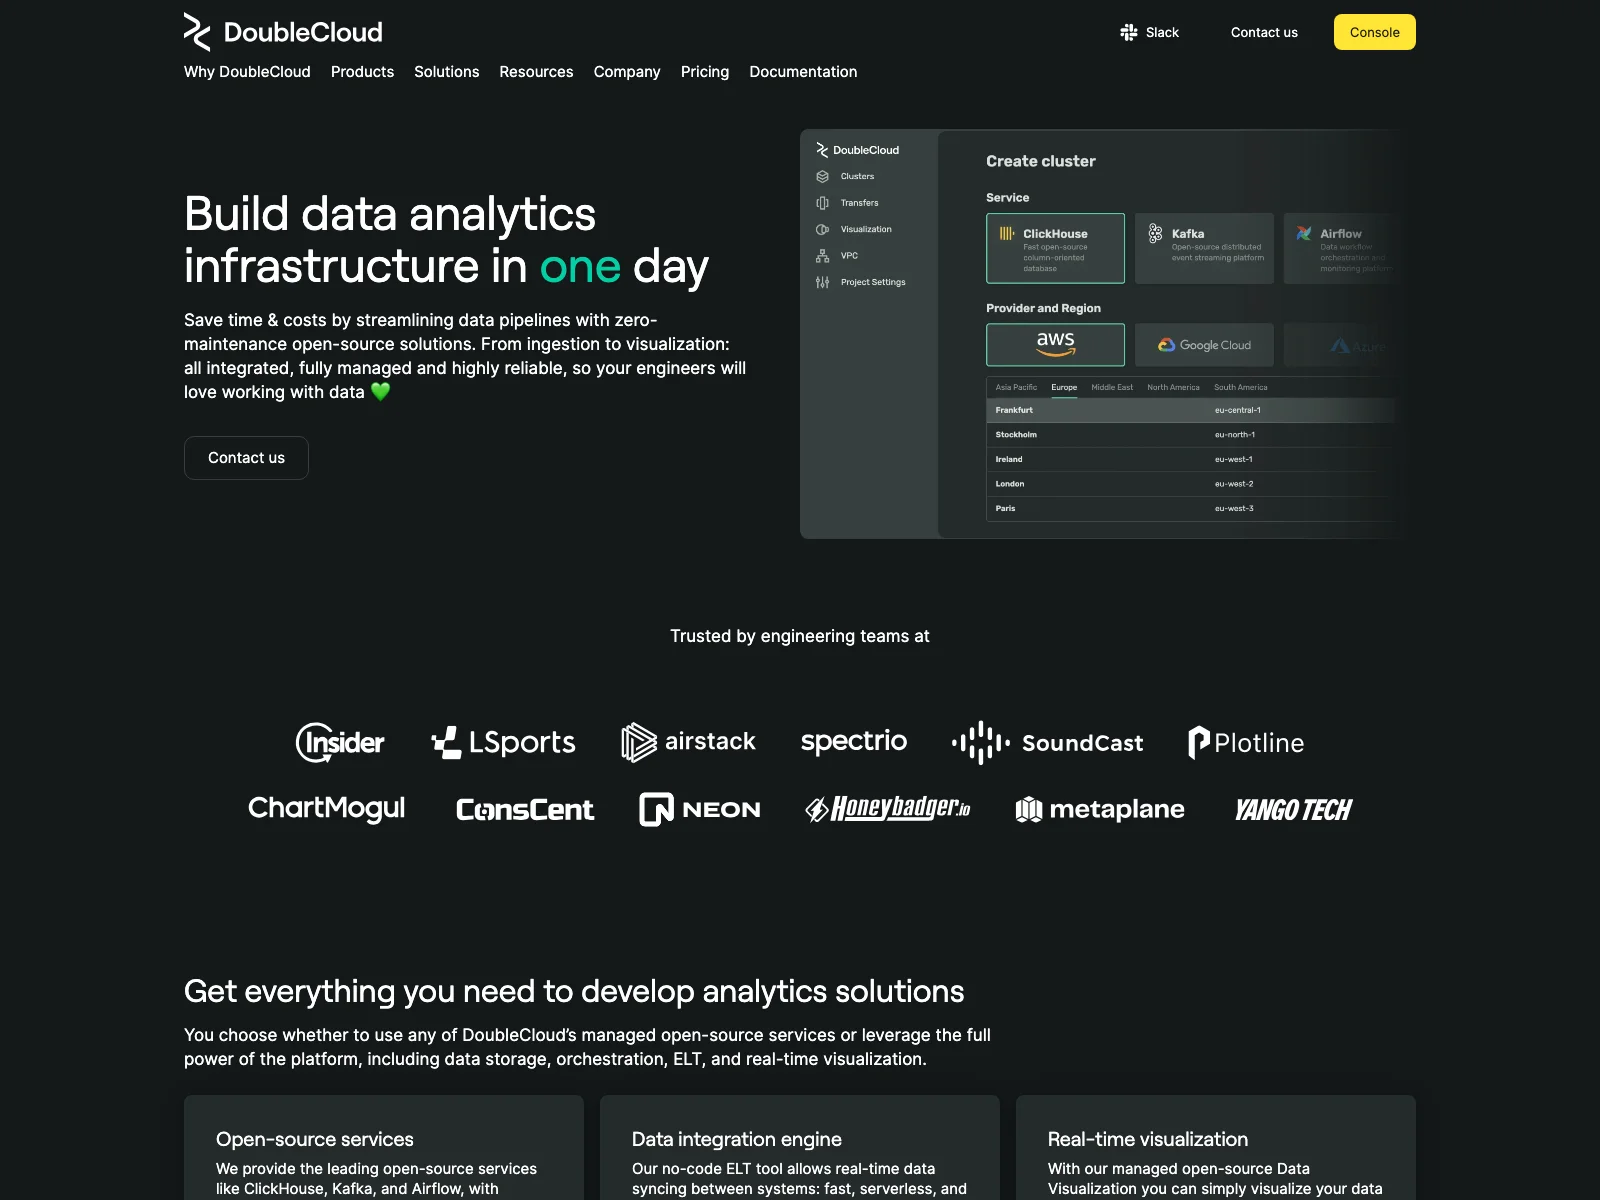Click the Transfers icon in the sidebar
This screenshot has height=1200, width=1600.
[822, 203]
